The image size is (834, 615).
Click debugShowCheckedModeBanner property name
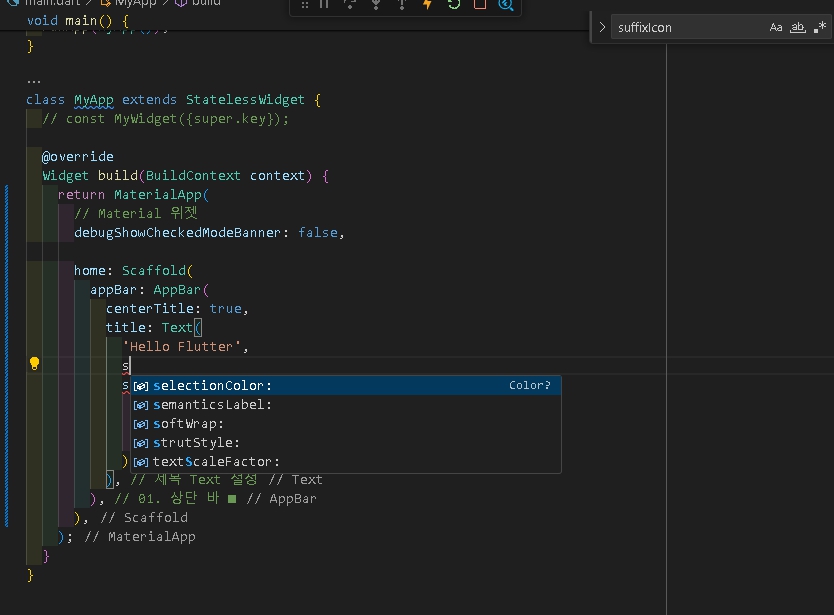point(177,232)
